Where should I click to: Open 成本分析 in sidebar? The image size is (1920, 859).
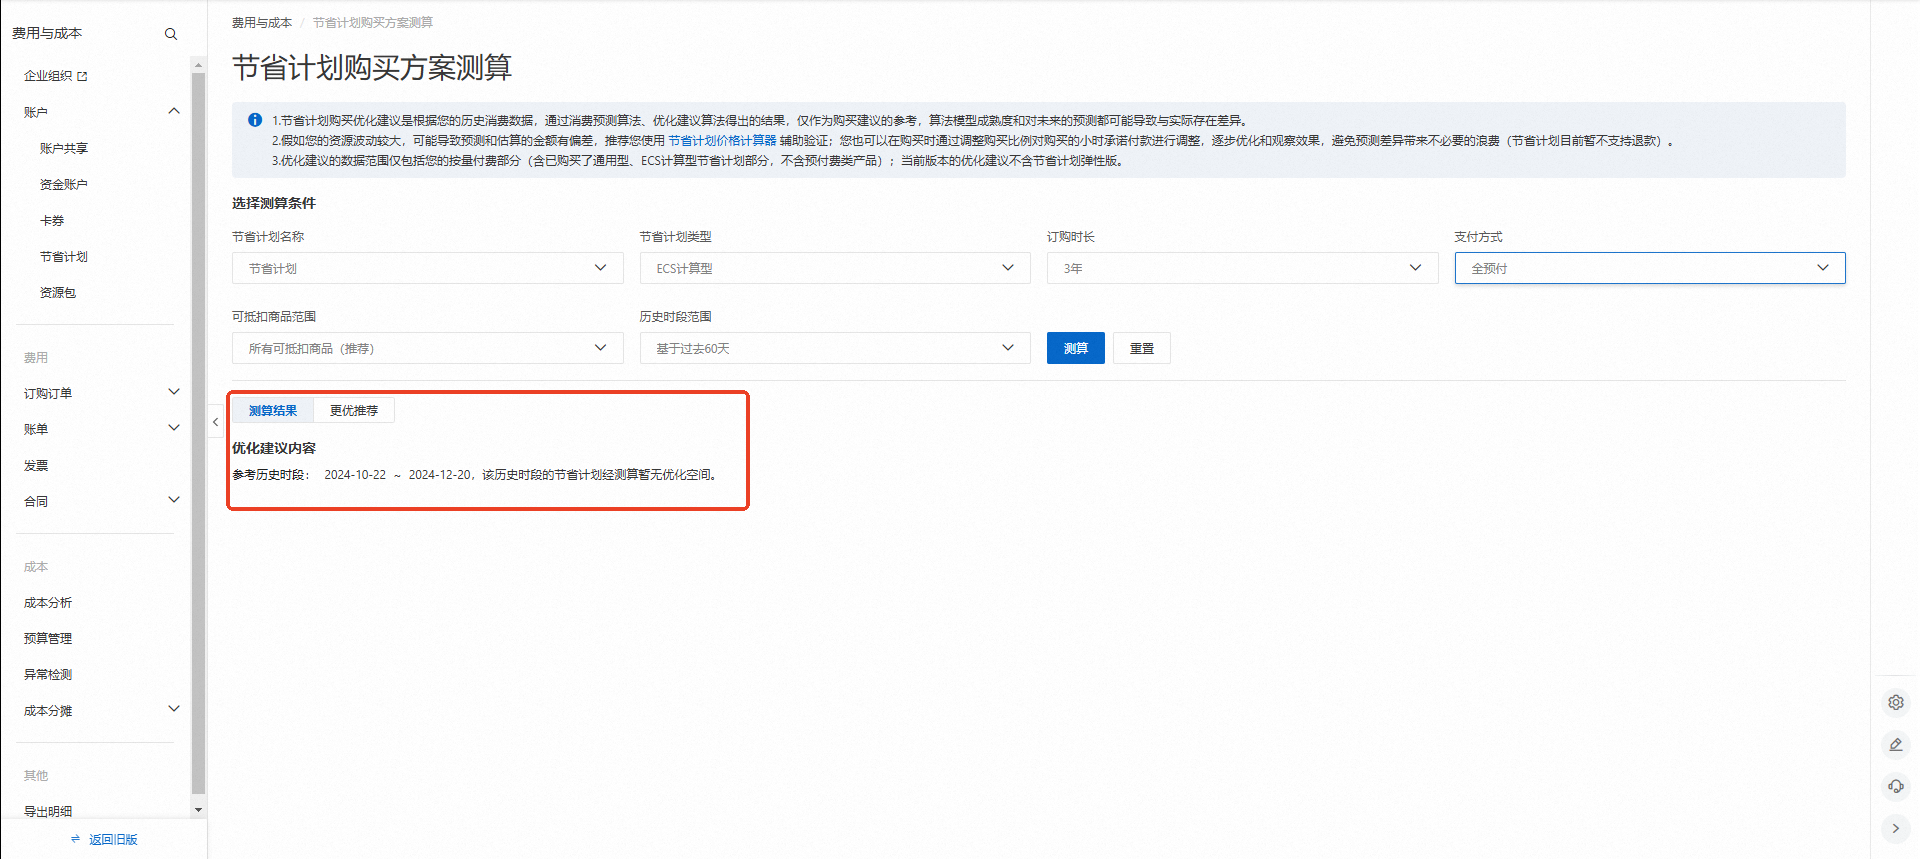[x=48, y=603]
